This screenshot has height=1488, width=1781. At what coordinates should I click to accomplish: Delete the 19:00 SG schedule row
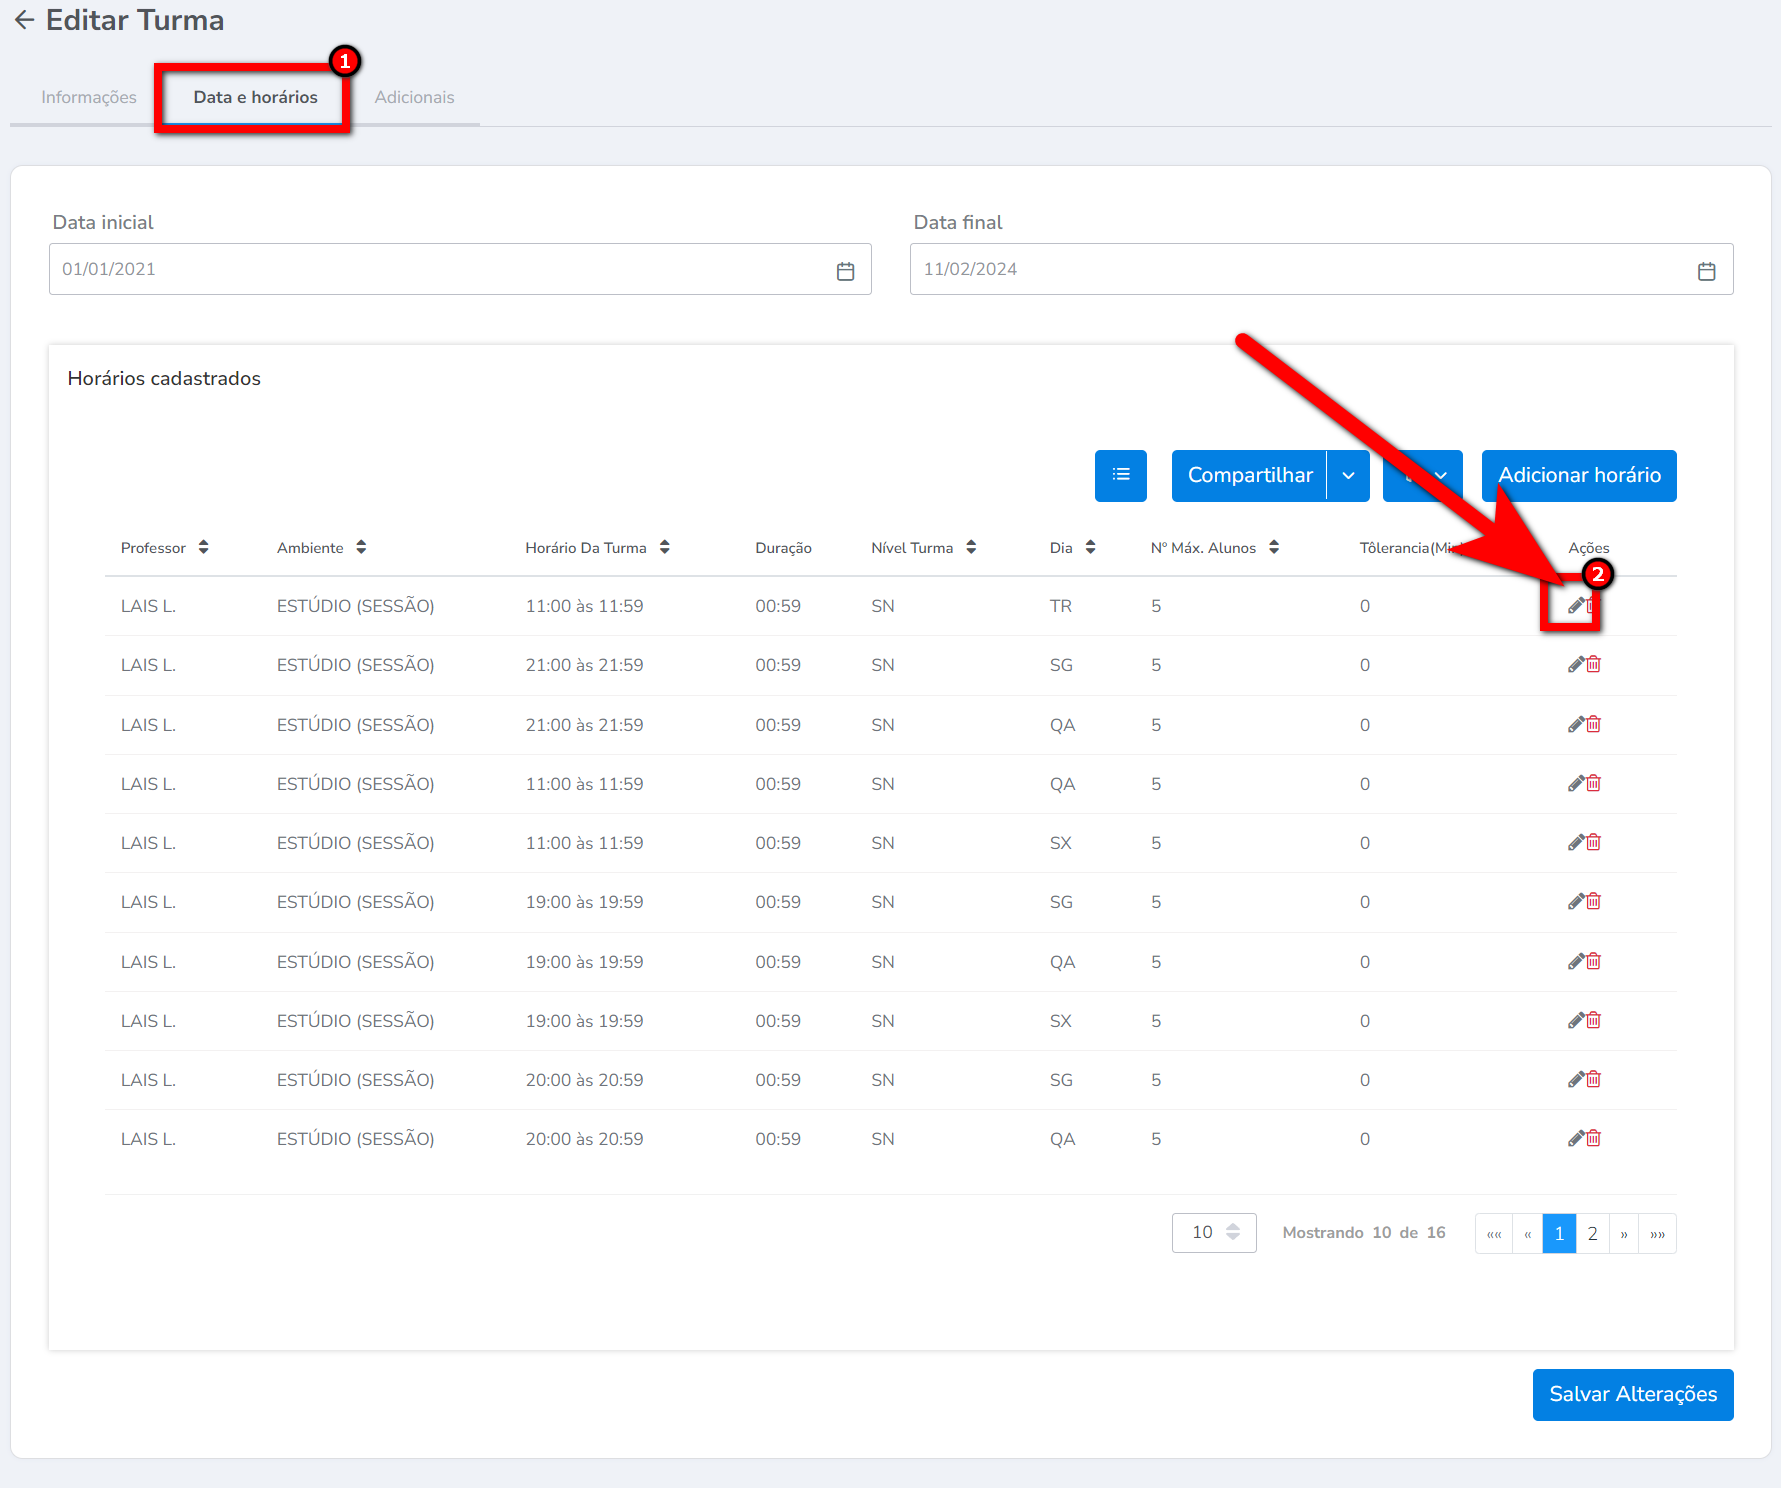point(1594,902)
